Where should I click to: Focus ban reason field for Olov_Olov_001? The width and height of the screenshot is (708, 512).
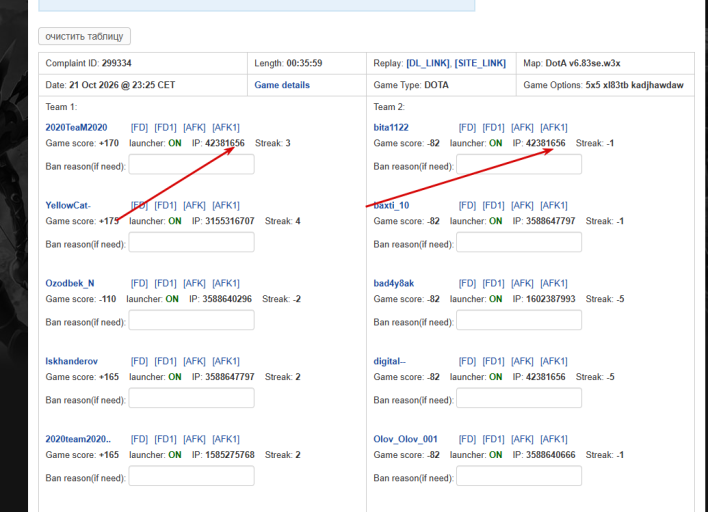[x=519, y=476]
